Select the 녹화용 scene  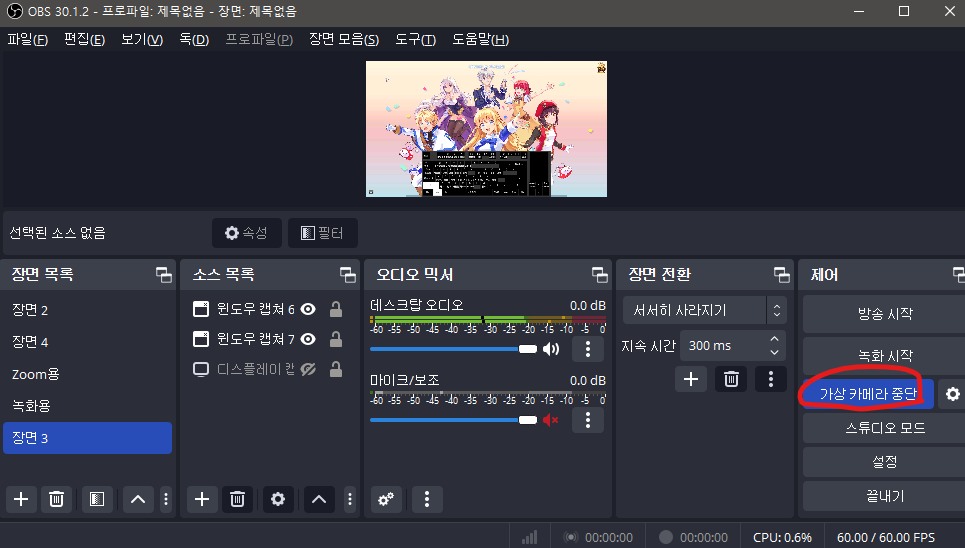(x=87, y=406)
